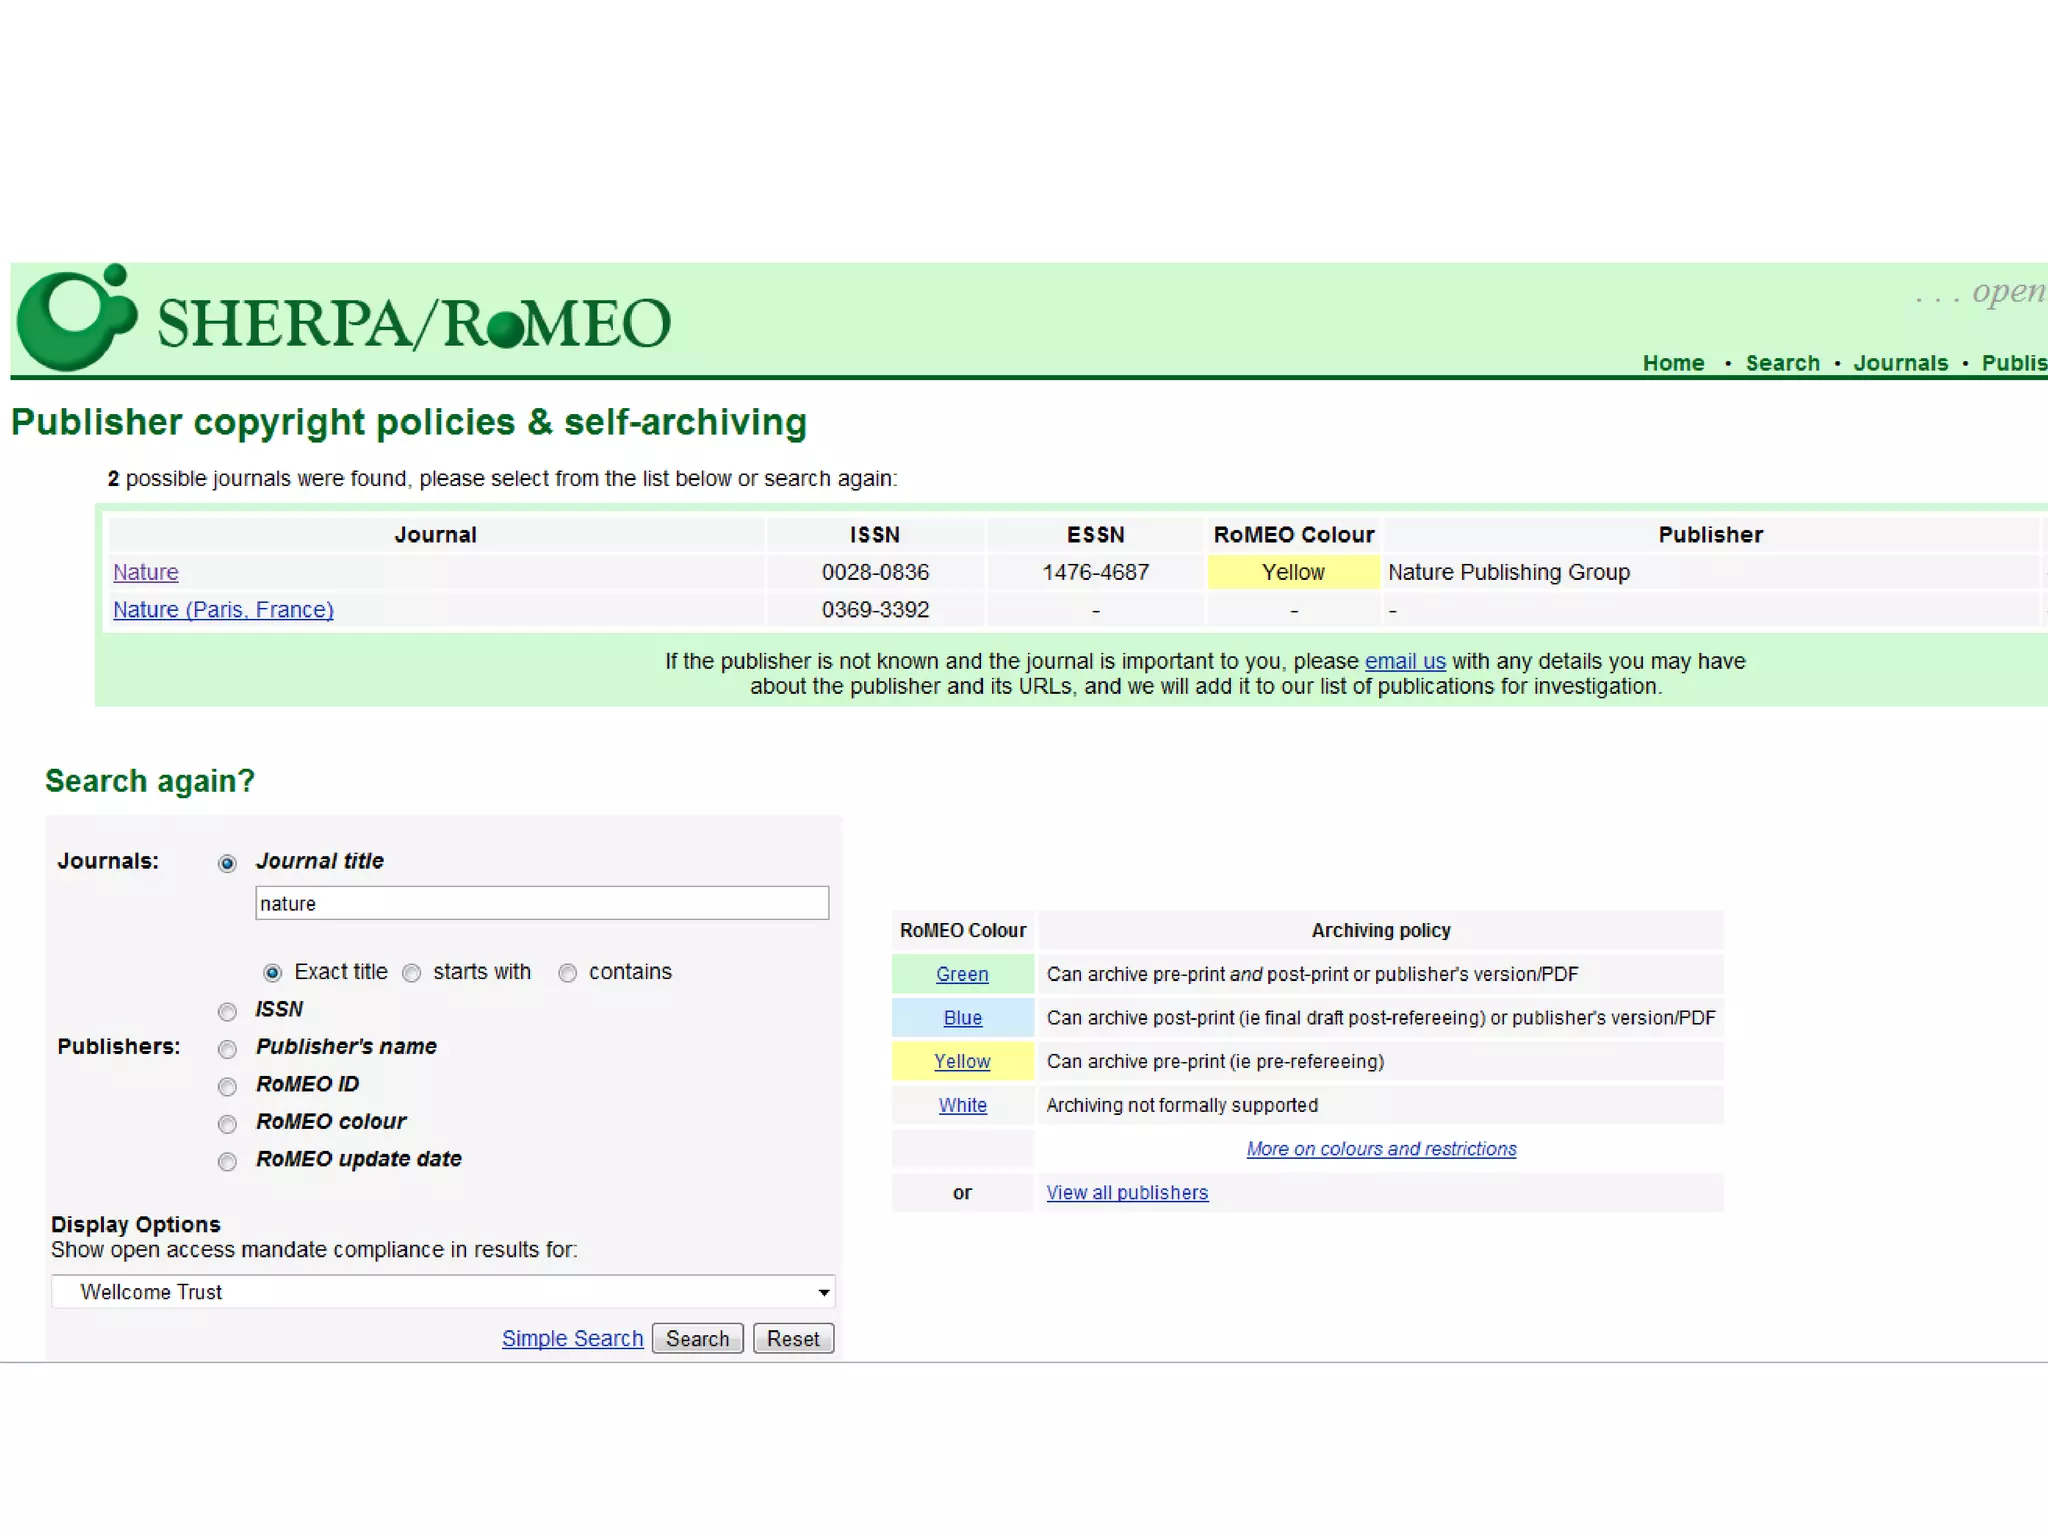This screenshot has height=1536, width=2048.
Task: Open the Nature journal link
Action: 146,572
